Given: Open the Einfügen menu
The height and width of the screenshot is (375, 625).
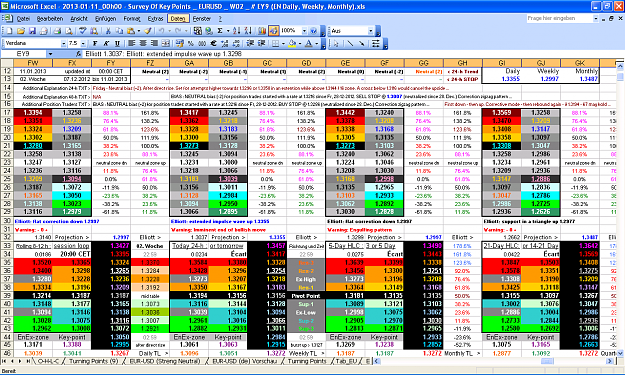Looking at the screenshot, I should click(x=106, y=18).
